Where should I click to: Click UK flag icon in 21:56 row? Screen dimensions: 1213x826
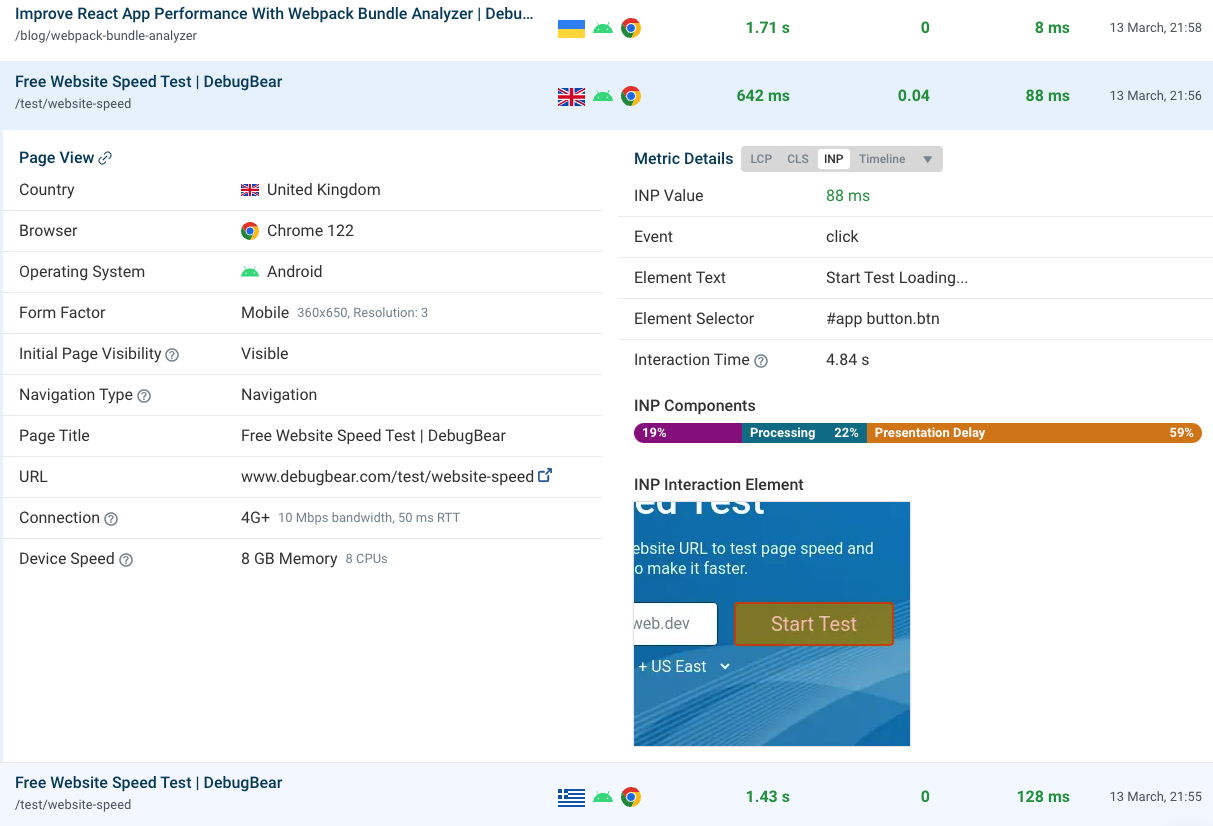[x=571, y=96]
